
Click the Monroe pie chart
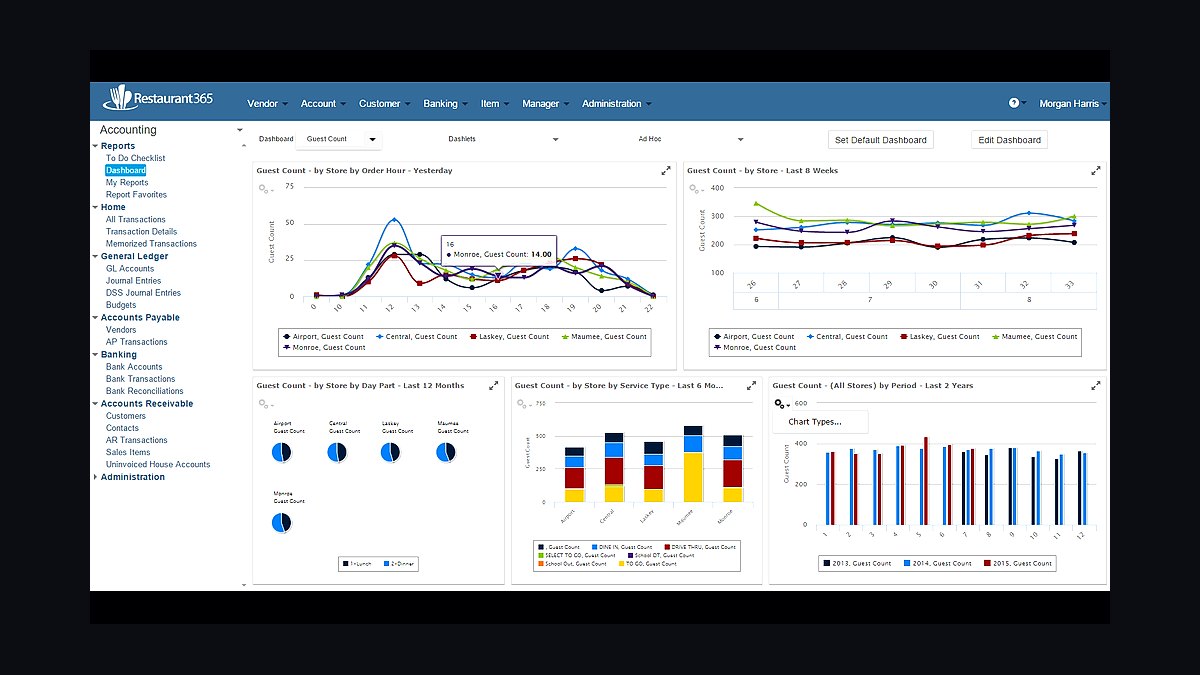[282, 523]
